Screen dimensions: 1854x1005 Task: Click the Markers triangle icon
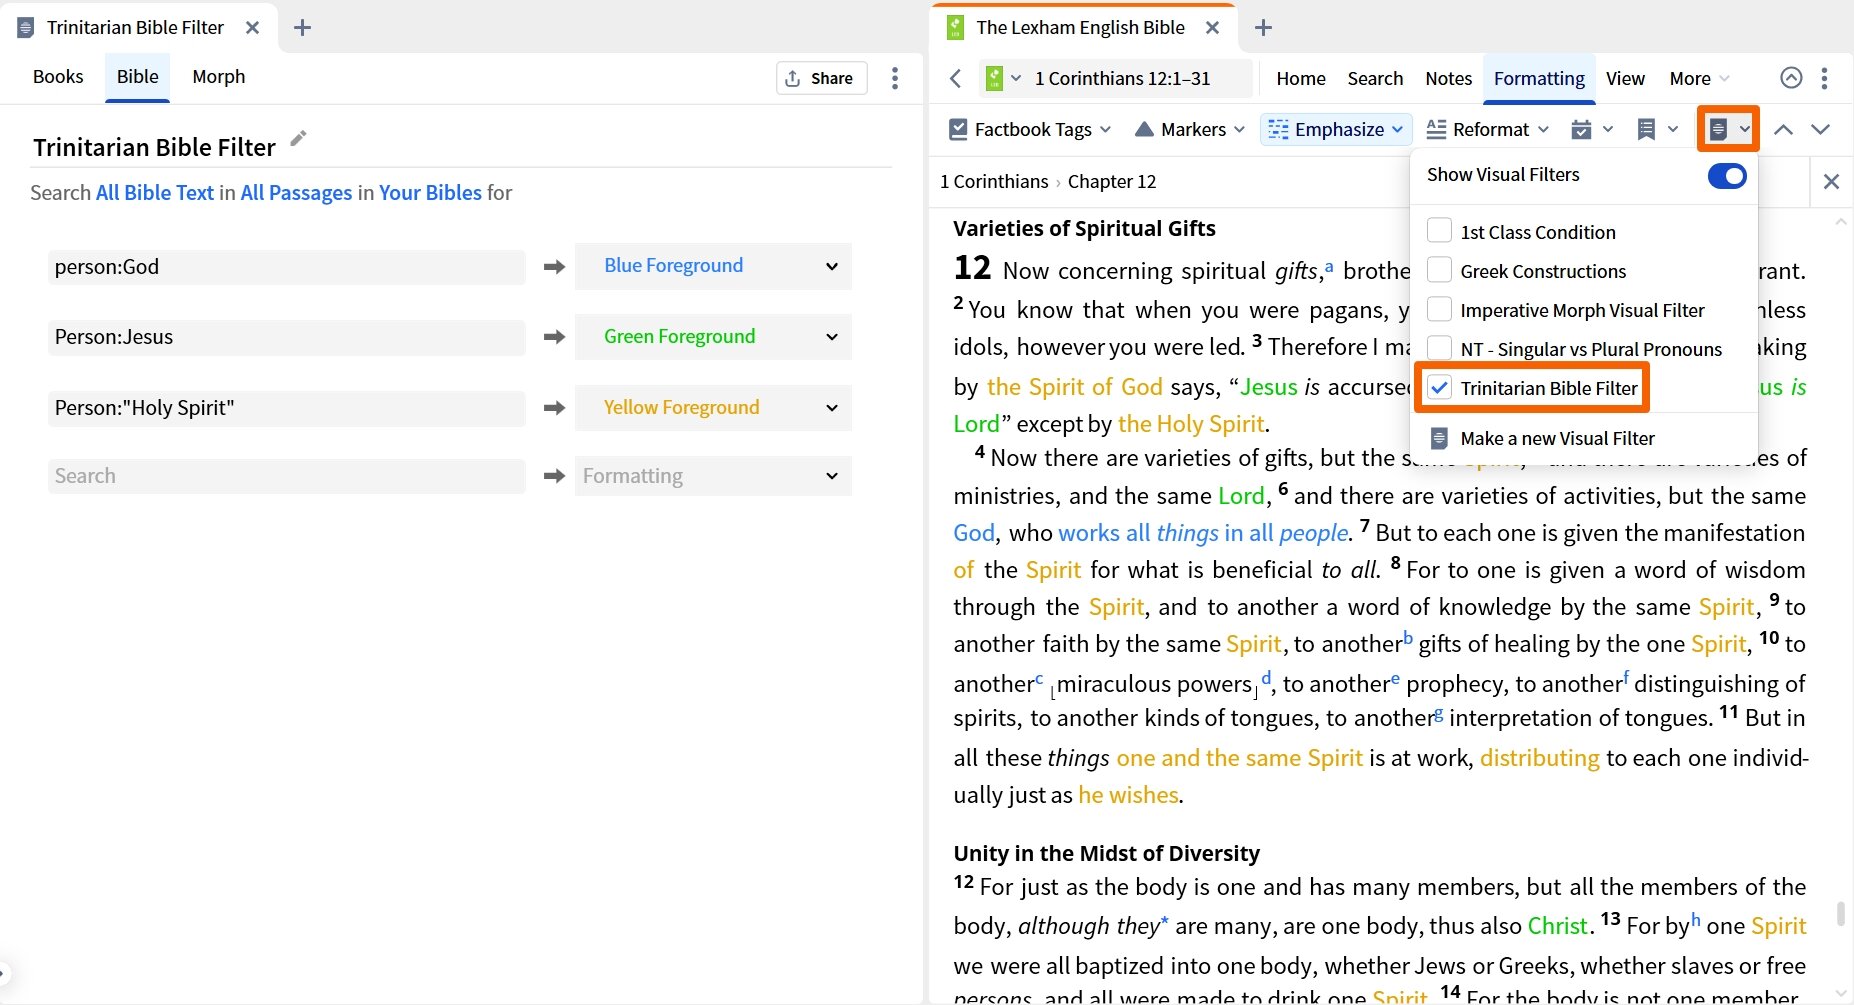pyautogui.click(x=1145, y=129)
